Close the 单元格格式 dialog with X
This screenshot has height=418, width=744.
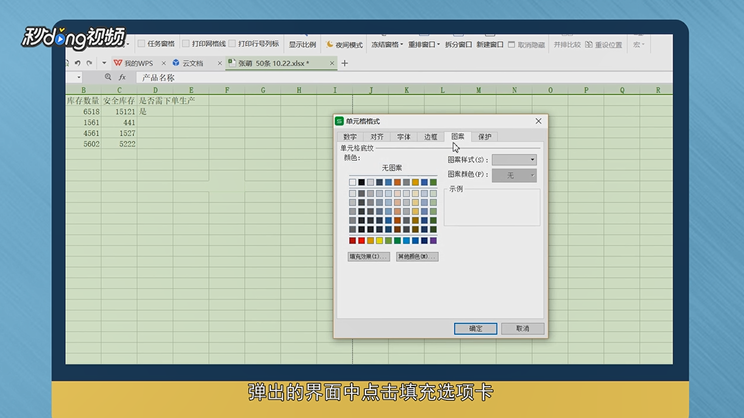tap(538, 121)
